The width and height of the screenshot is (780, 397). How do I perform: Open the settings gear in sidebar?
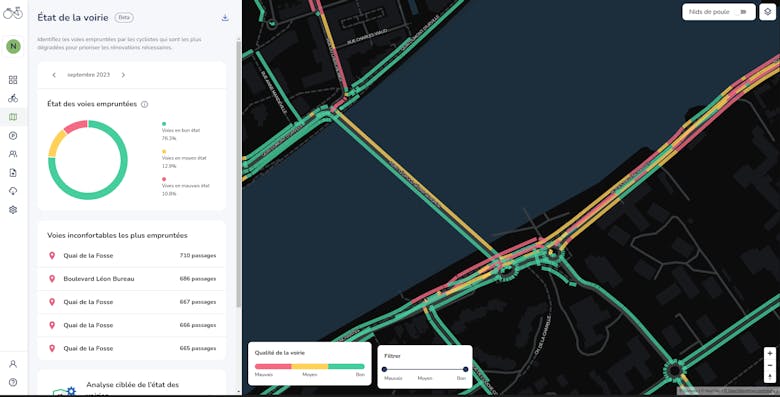(13, 210)
